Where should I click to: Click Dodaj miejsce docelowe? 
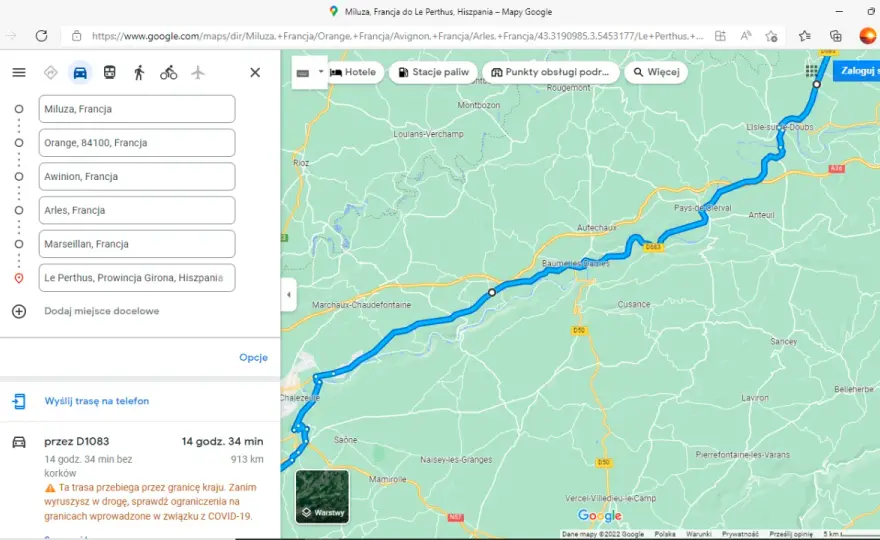pos(102,311)
